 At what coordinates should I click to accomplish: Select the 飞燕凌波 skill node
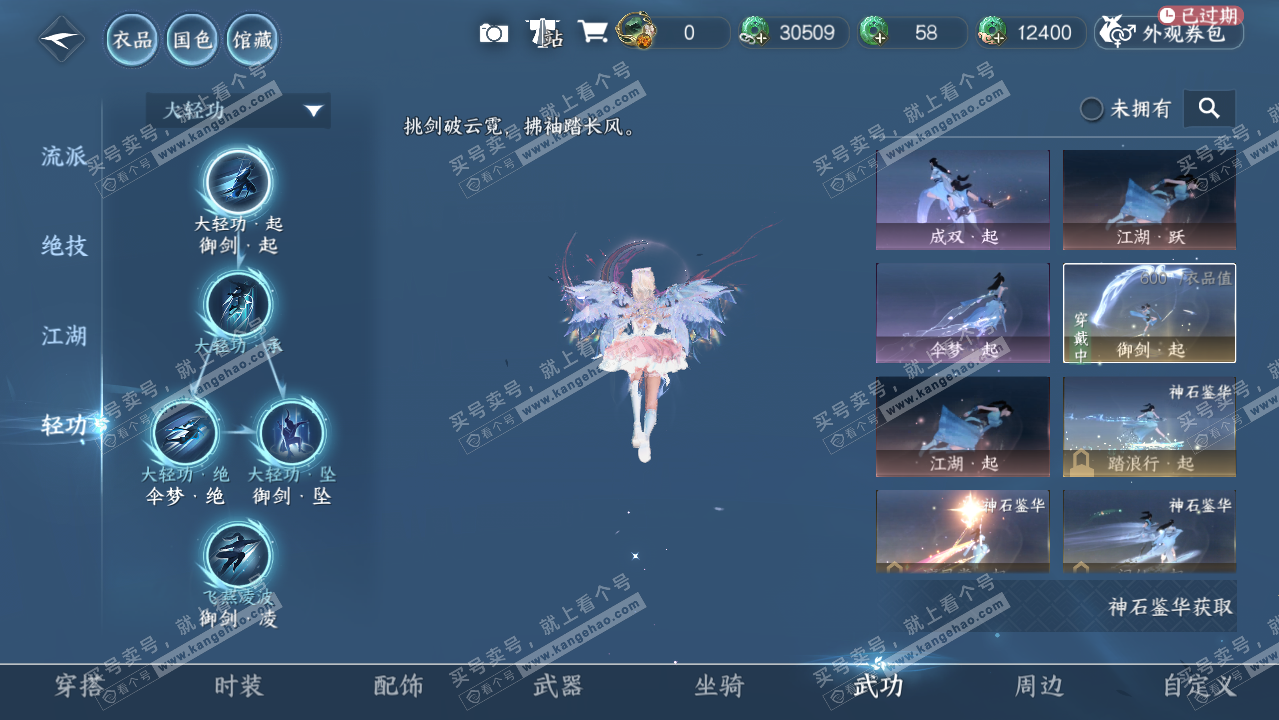[239, 555]
